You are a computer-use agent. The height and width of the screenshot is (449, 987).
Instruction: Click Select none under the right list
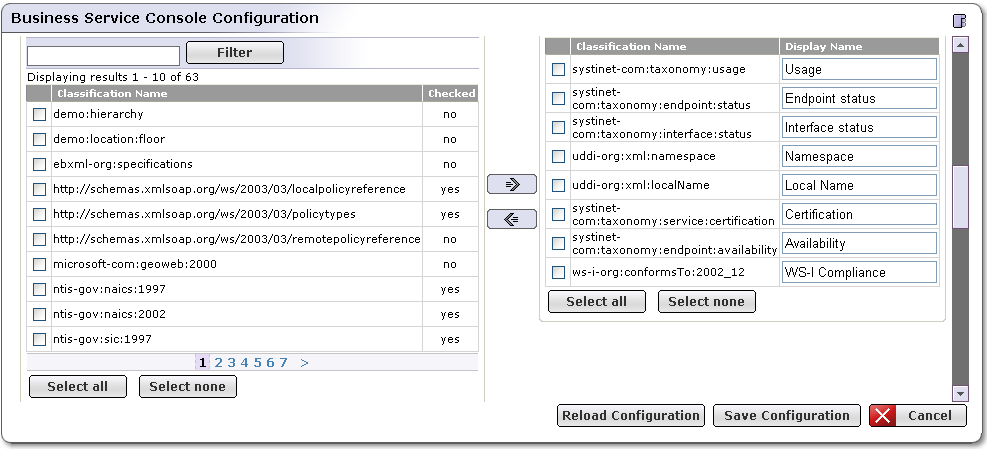click(706, 301)
